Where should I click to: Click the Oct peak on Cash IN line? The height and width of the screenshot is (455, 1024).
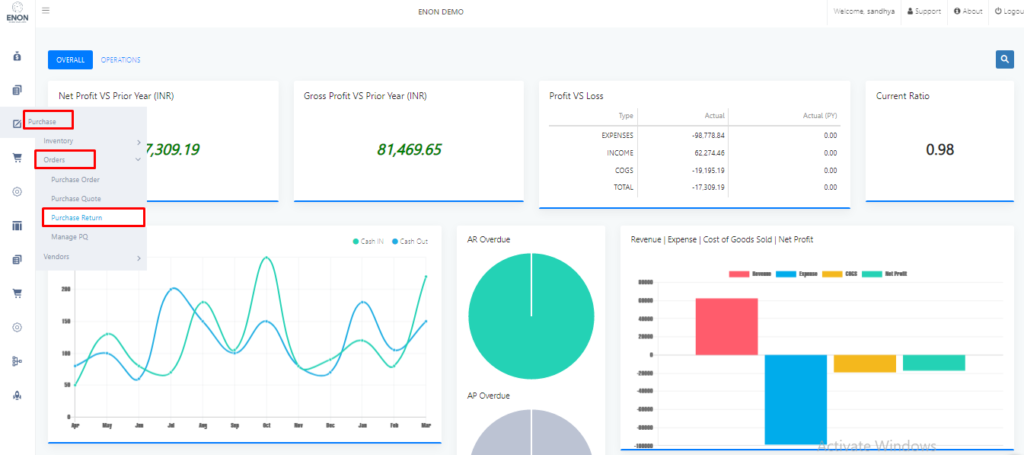click(265, 257)
